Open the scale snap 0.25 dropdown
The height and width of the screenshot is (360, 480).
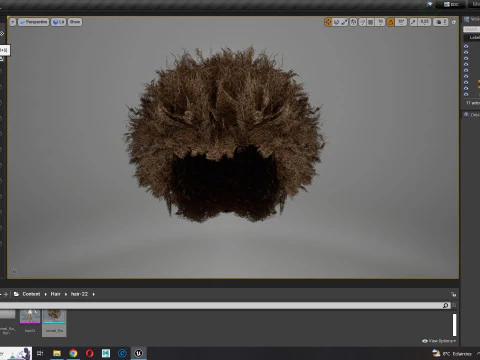tap(424, 22)
